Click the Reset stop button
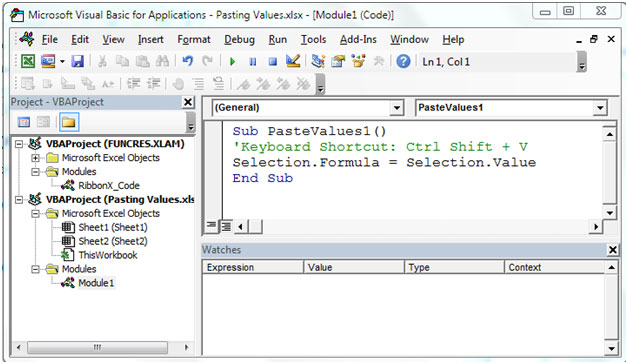The width and height of the screenshot is (628, 364). [x=273, y=62]
